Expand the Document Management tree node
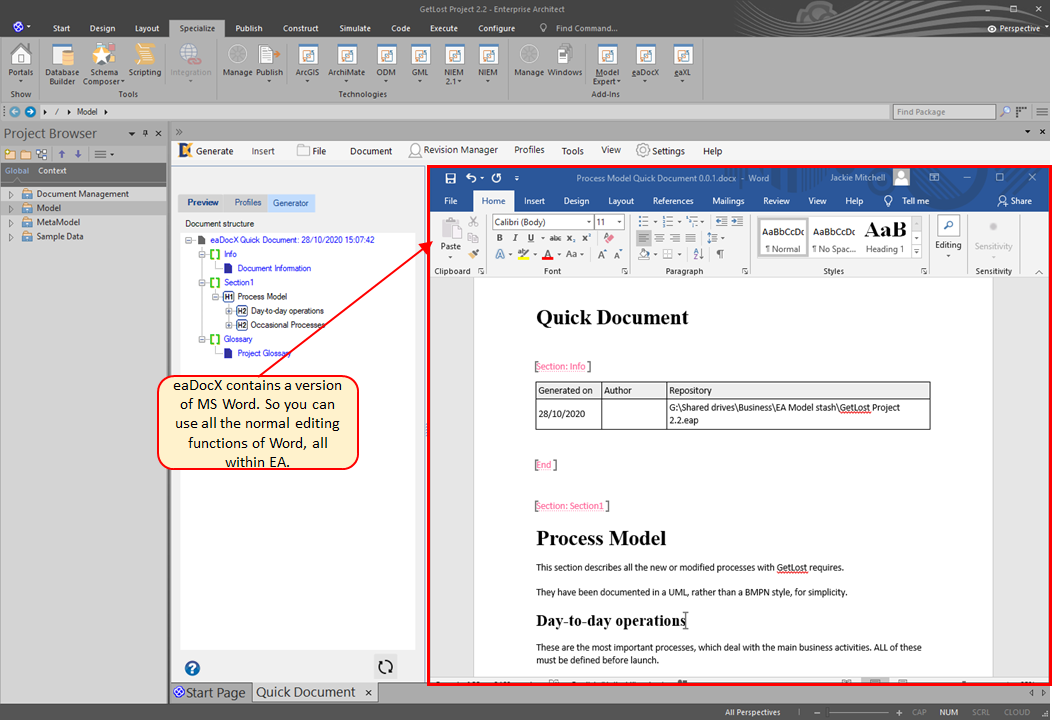 click(11, 194)
